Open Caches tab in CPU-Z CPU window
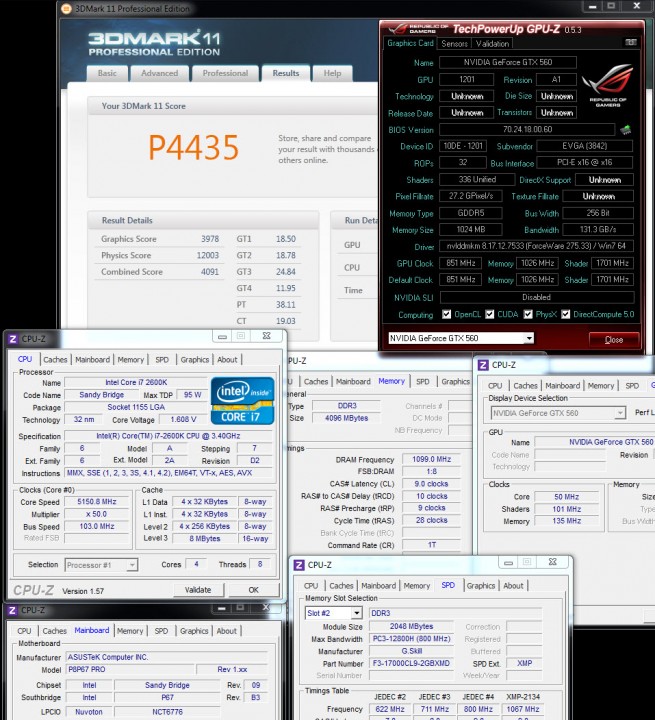Viewport: 655px width, 720px height. click(x=55, y=360)
